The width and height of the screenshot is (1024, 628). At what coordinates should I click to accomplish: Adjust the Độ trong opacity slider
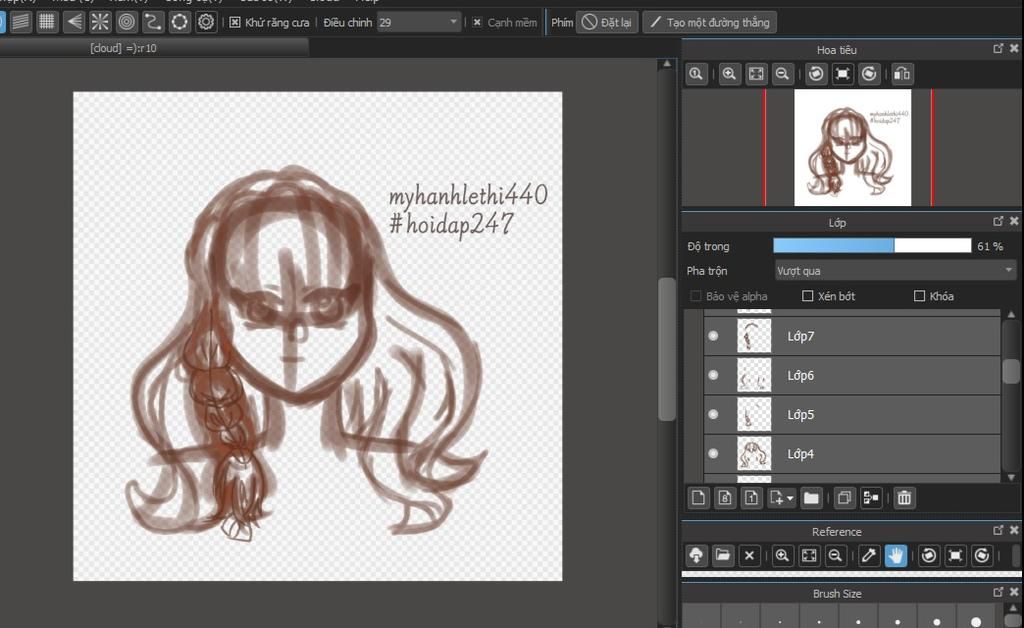pos(872,245)
